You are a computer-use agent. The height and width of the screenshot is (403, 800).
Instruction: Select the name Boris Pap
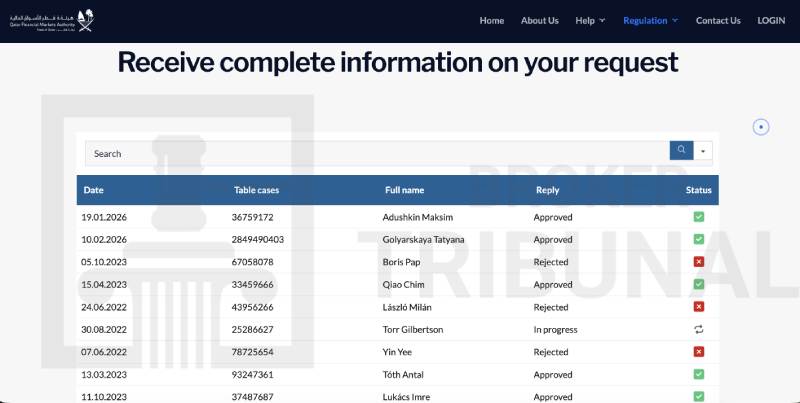pyautogui.click(x=402, y=262)
